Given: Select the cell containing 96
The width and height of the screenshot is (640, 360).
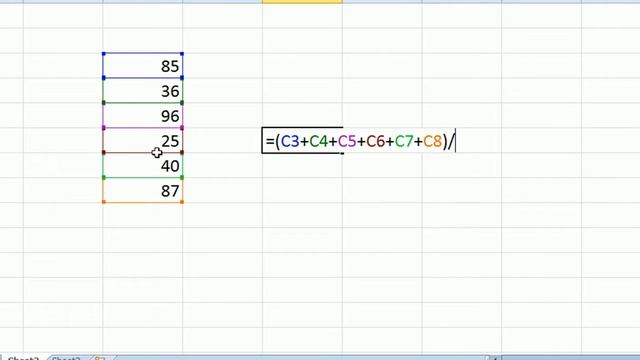Looking at the screenshot, I should [x=142, y=116].
